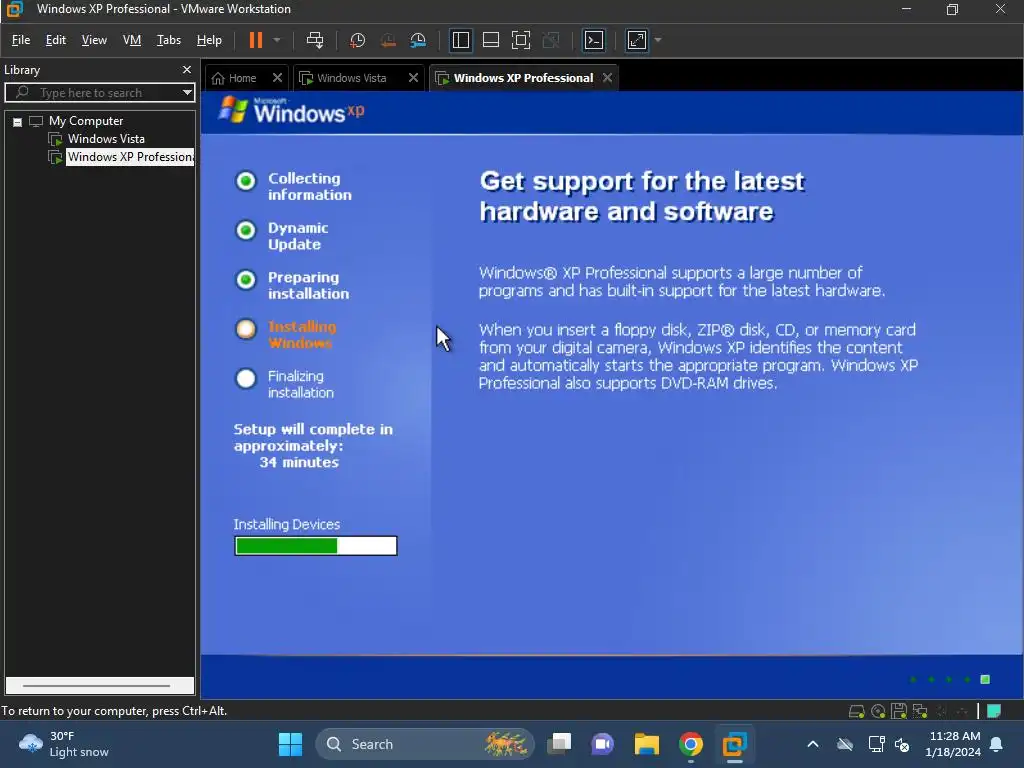Viewport: 1024px width, 768px height.
Task: Revert virtual machine to previous snapshot
Action: point(388,40)
